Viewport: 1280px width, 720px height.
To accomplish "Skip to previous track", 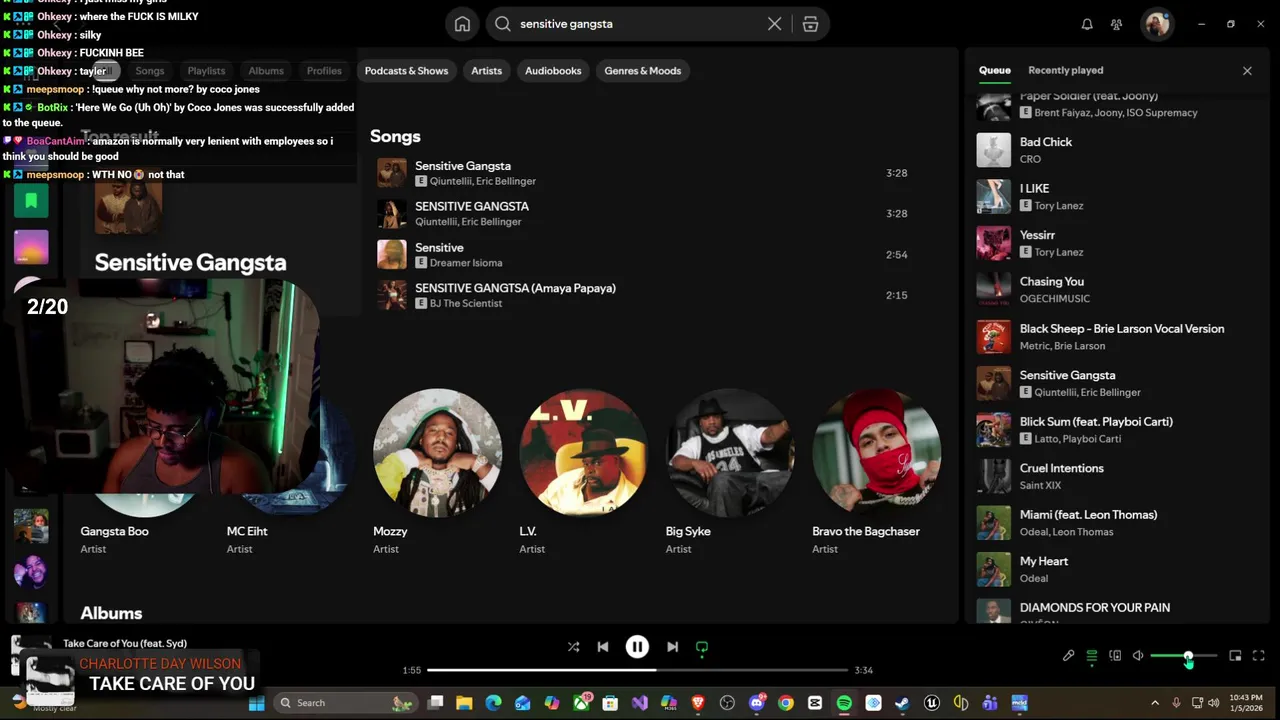I will tap(603, 647).
